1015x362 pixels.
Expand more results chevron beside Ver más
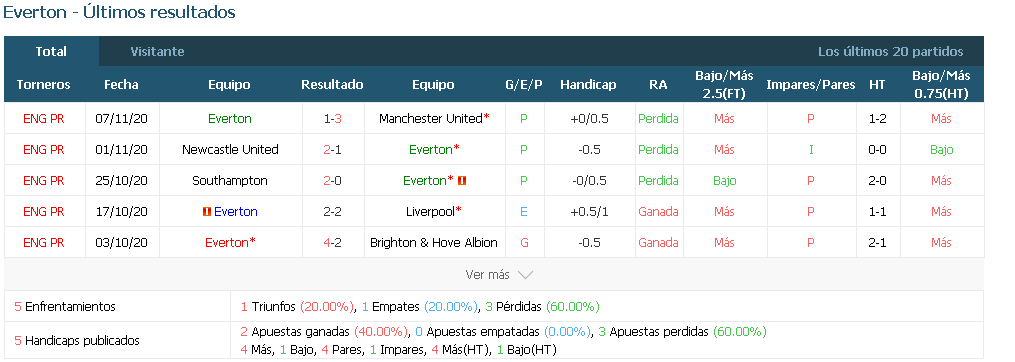(x=525, y=275)
